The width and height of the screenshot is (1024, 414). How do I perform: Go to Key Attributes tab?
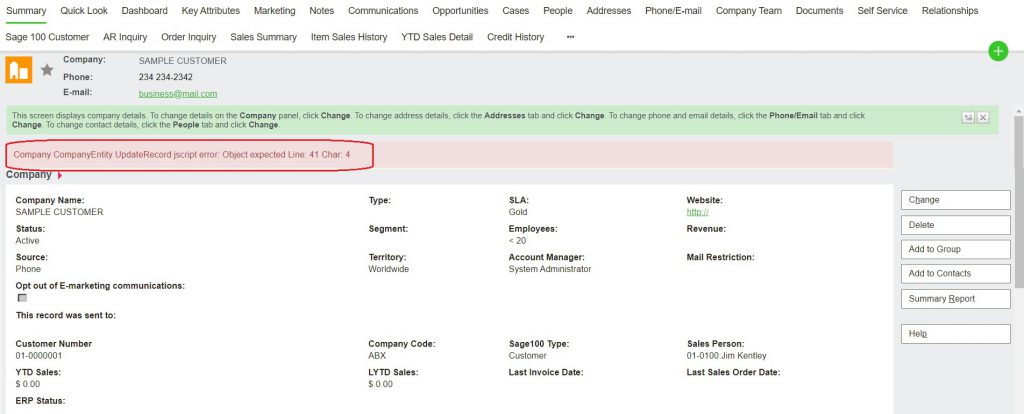211,10
